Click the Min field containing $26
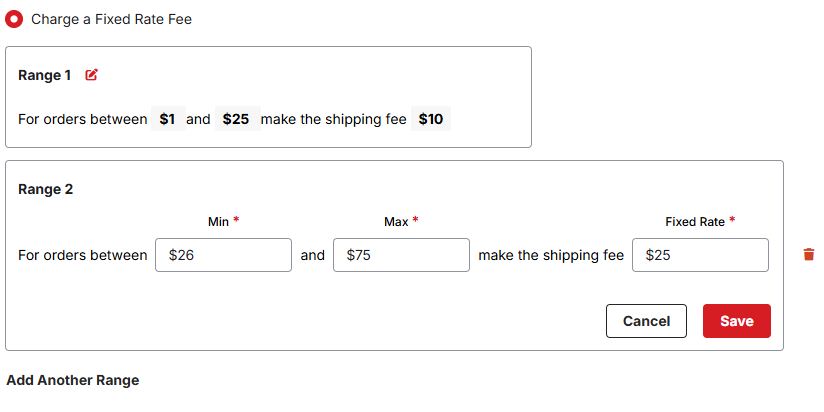Viewport: 824px width, 412px height. point(224,255)
